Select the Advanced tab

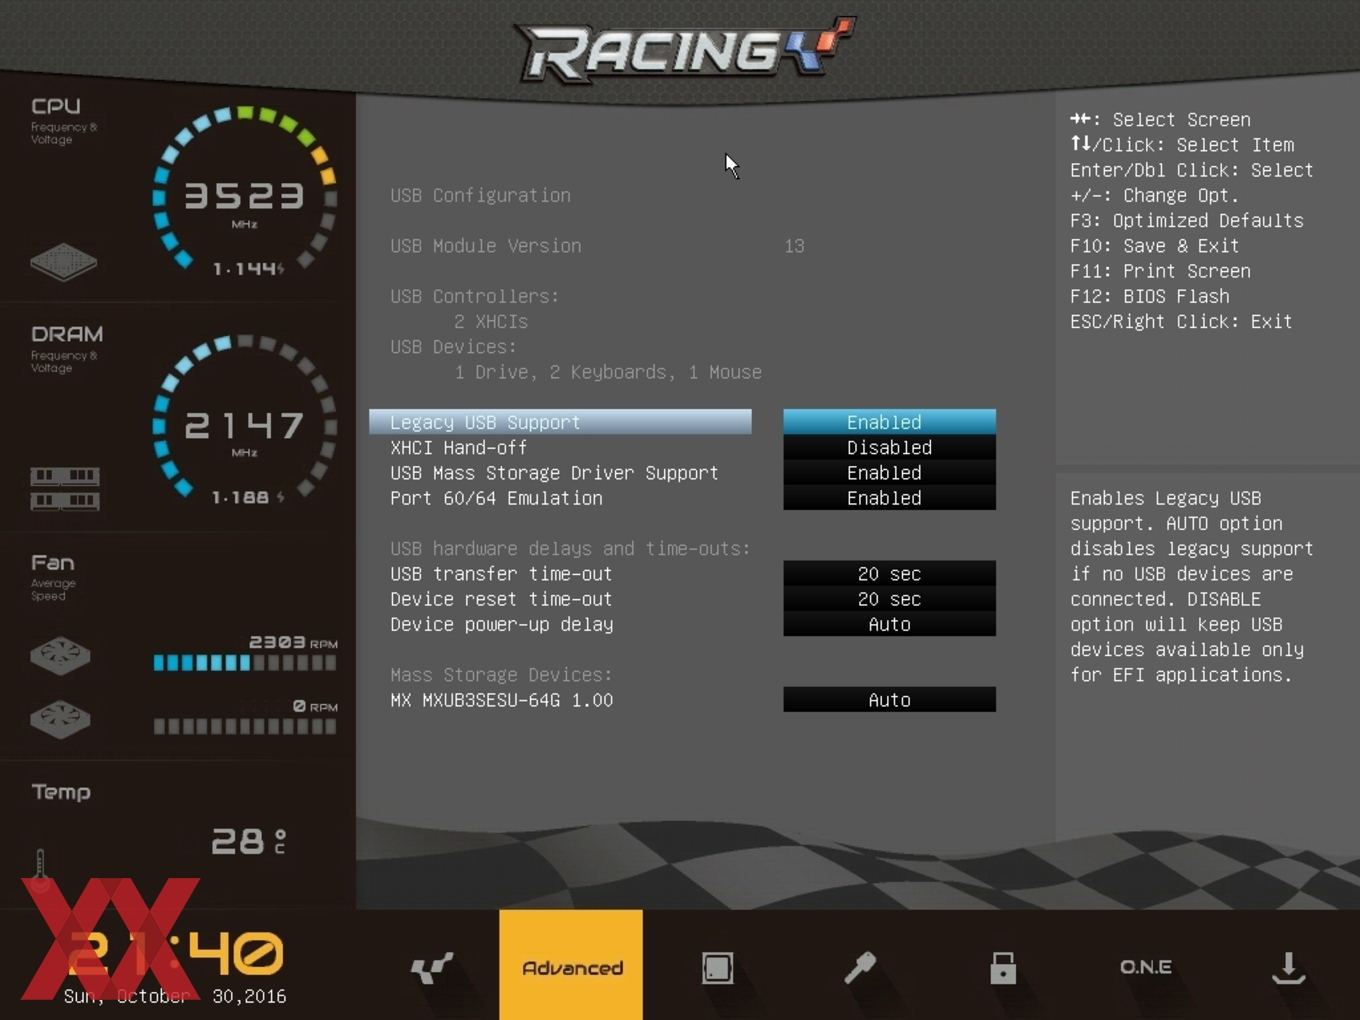coord(571,965)
